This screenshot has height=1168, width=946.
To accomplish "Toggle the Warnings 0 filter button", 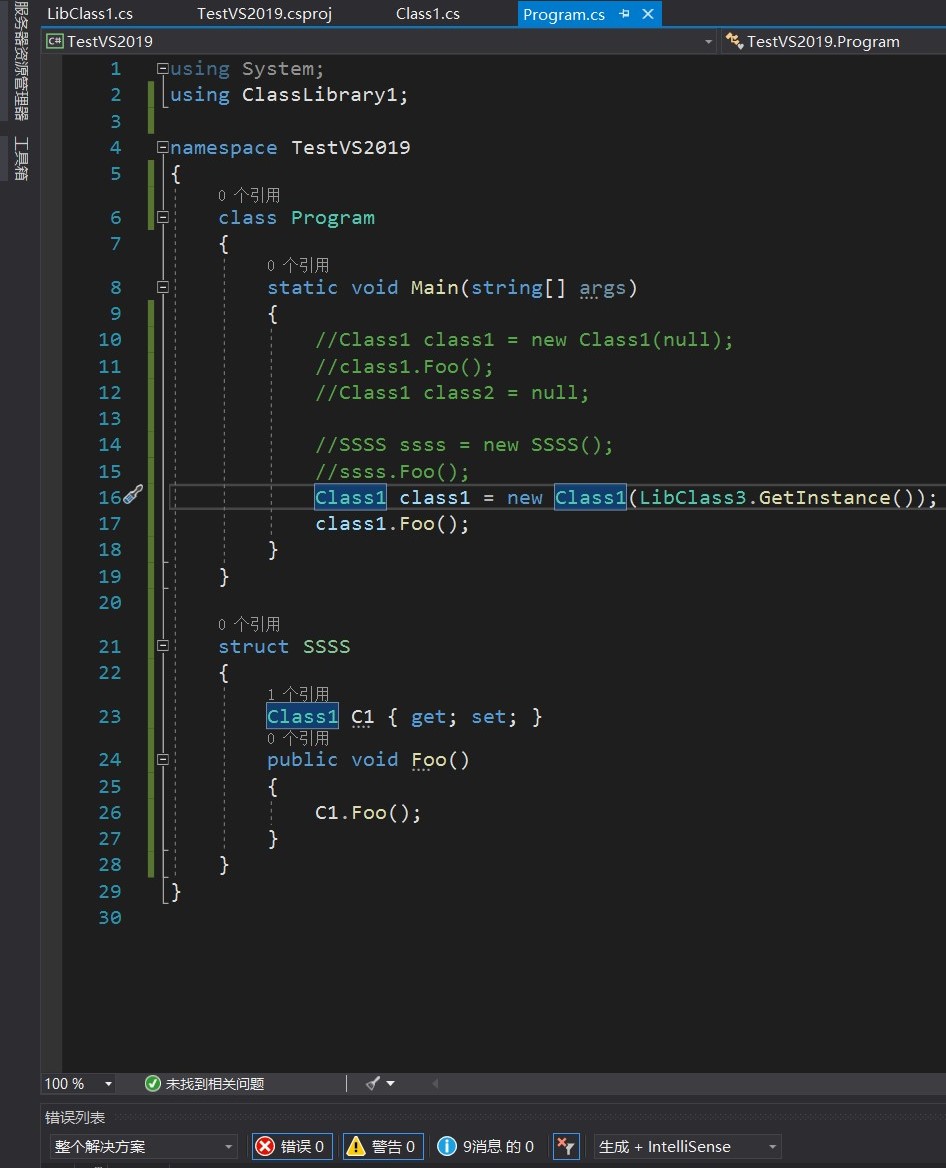I will click(383, 1147).
